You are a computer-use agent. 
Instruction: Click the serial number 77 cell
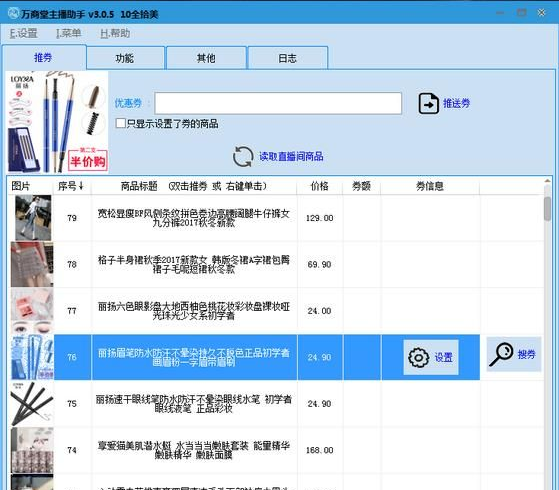72,311
